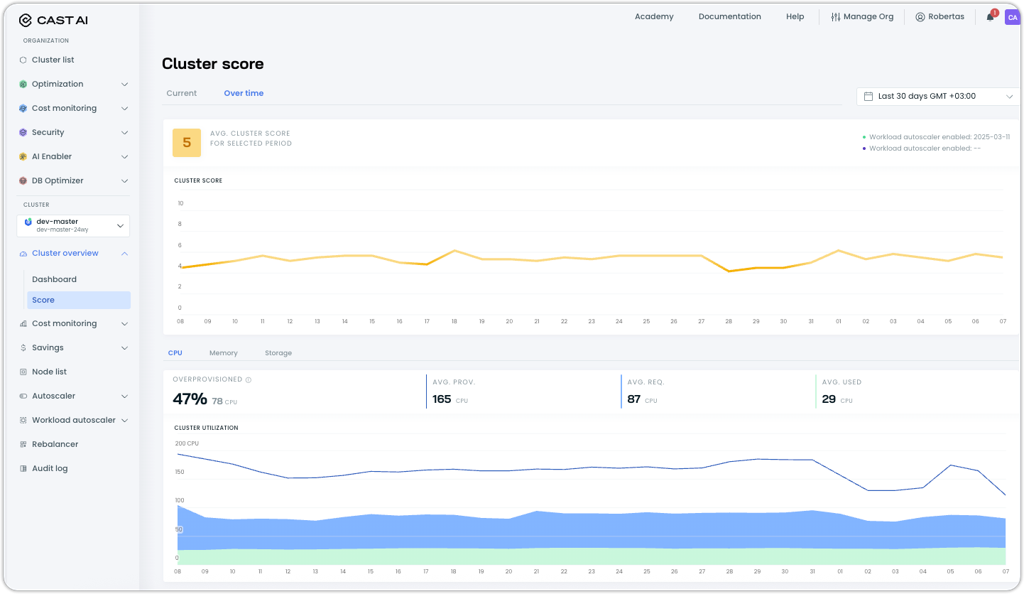Click the Audit log icon
The image size is (1024, 594).
tap(23, 469)
